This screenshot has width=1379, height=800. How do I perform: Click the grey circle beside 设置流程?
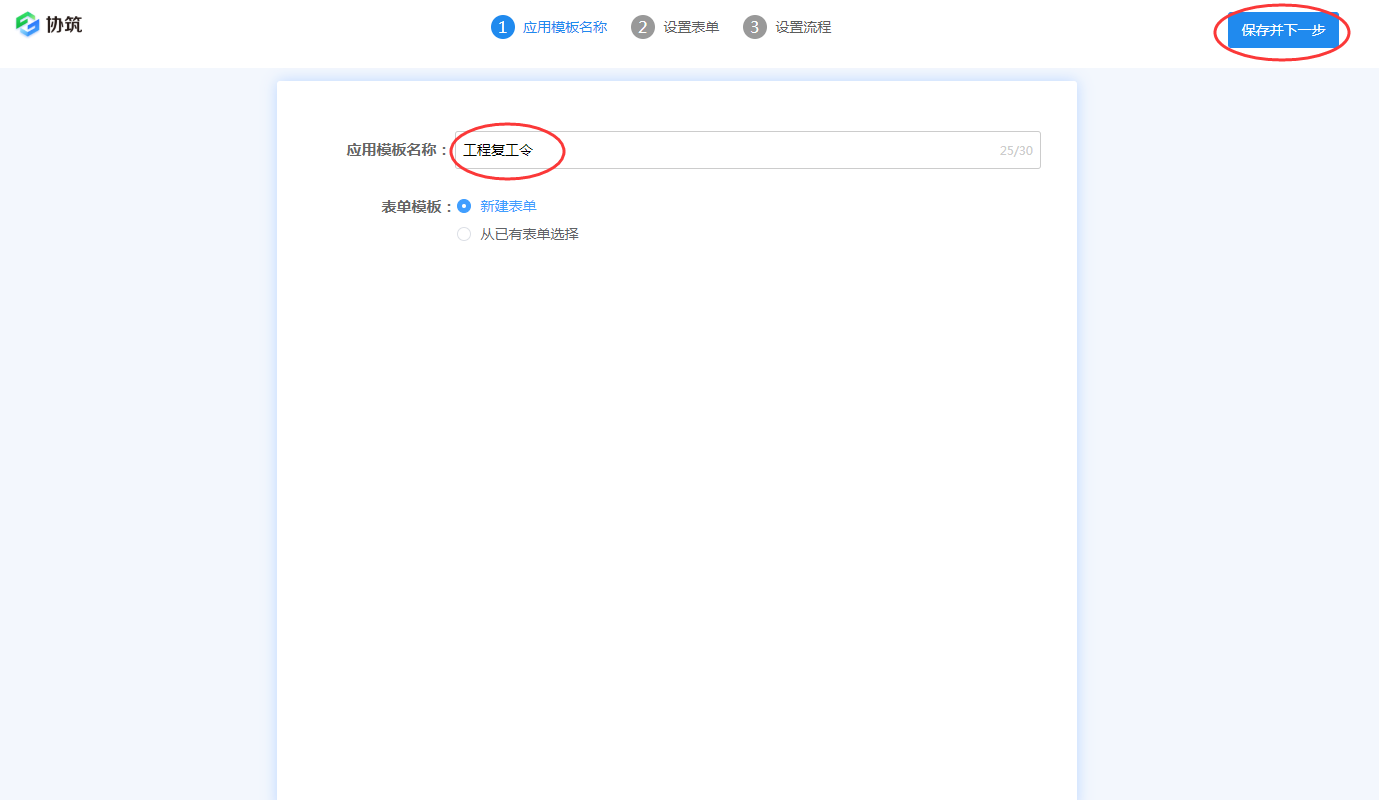click(756, 27)
